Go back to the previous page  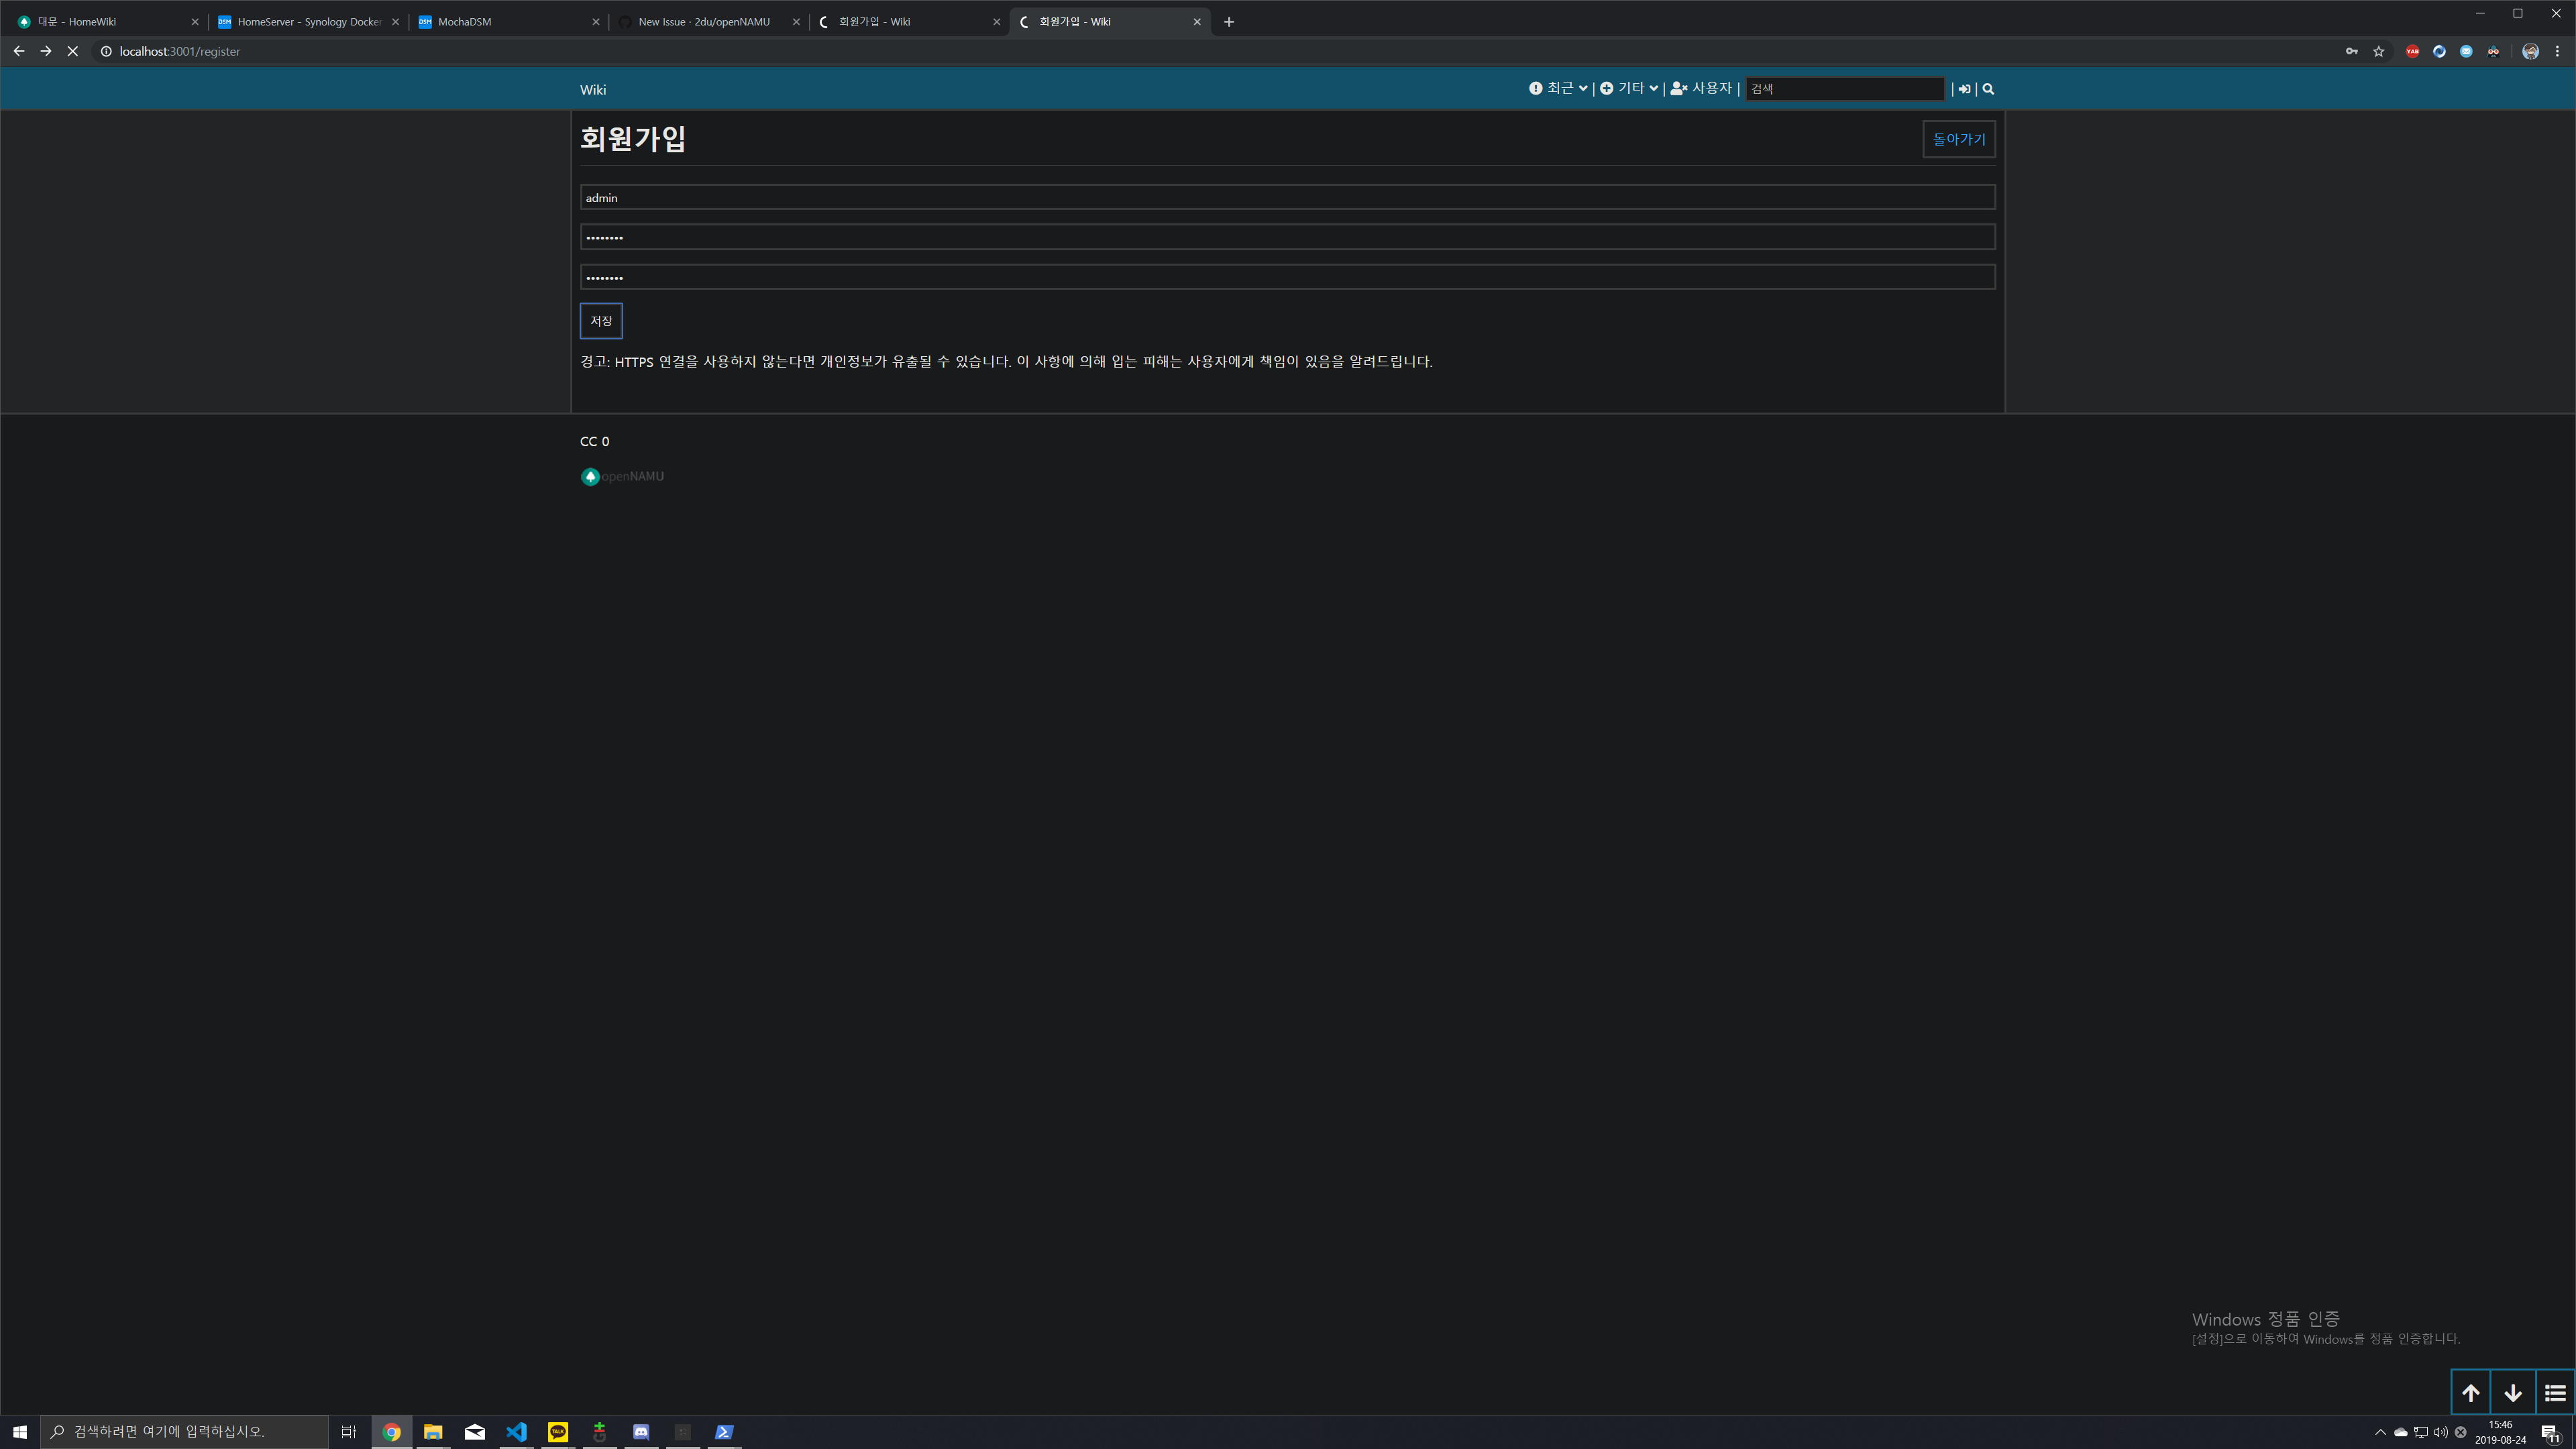pyautogui.click(x=18, y=51)
